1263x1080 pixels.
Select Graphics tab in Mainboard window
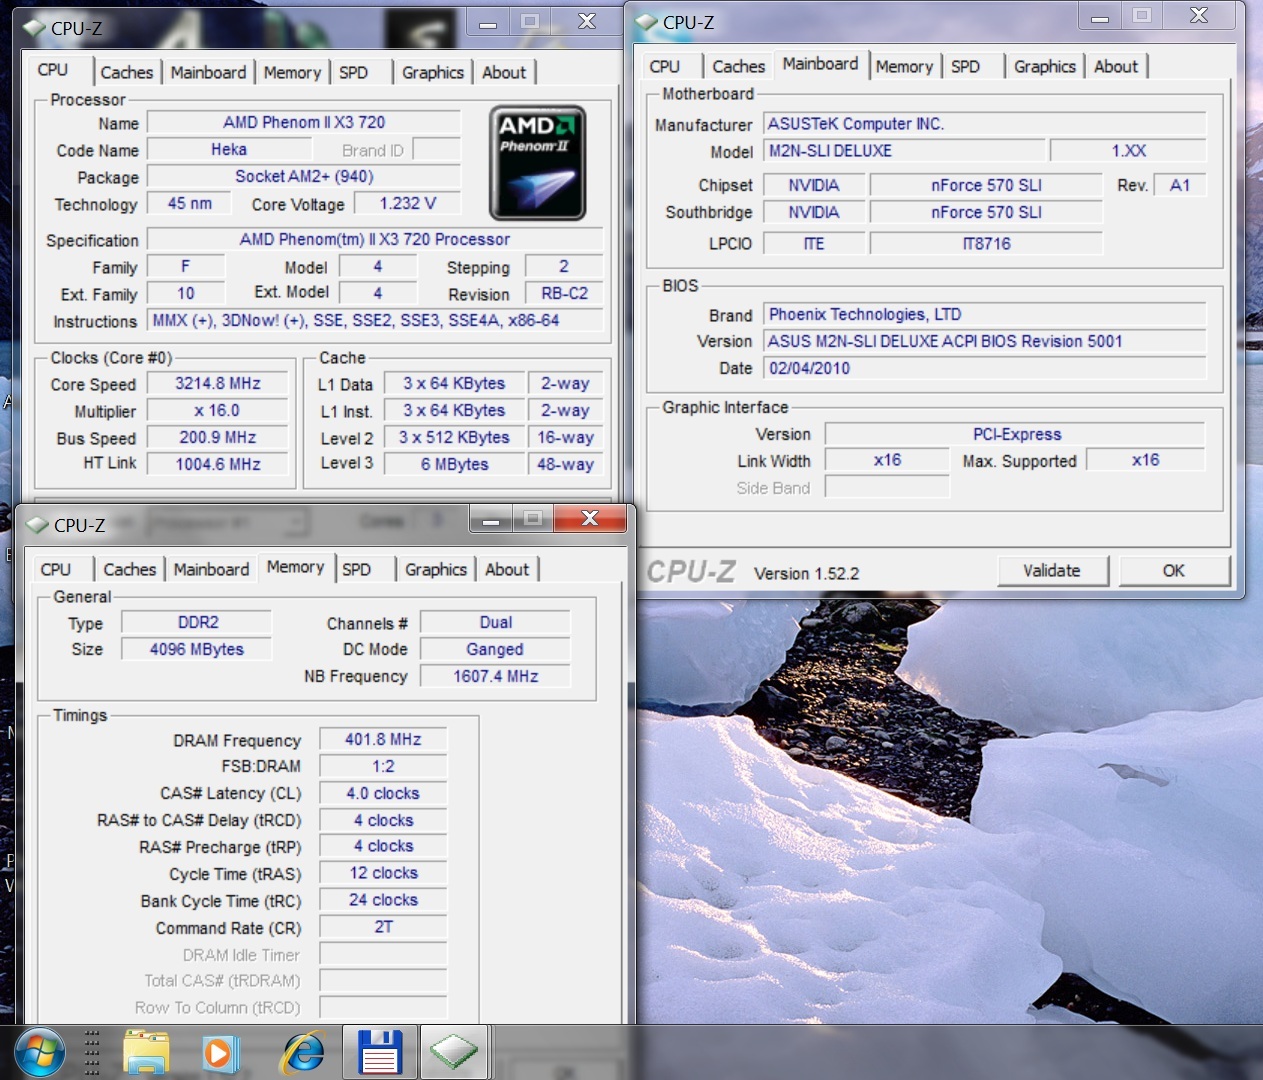[x=1045, y=66]
